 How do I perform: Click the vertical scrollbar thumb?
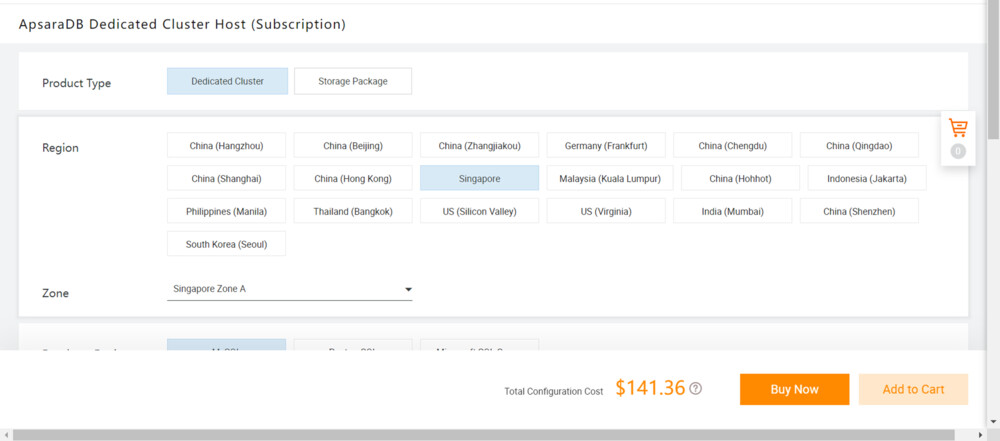click(993, 70)
